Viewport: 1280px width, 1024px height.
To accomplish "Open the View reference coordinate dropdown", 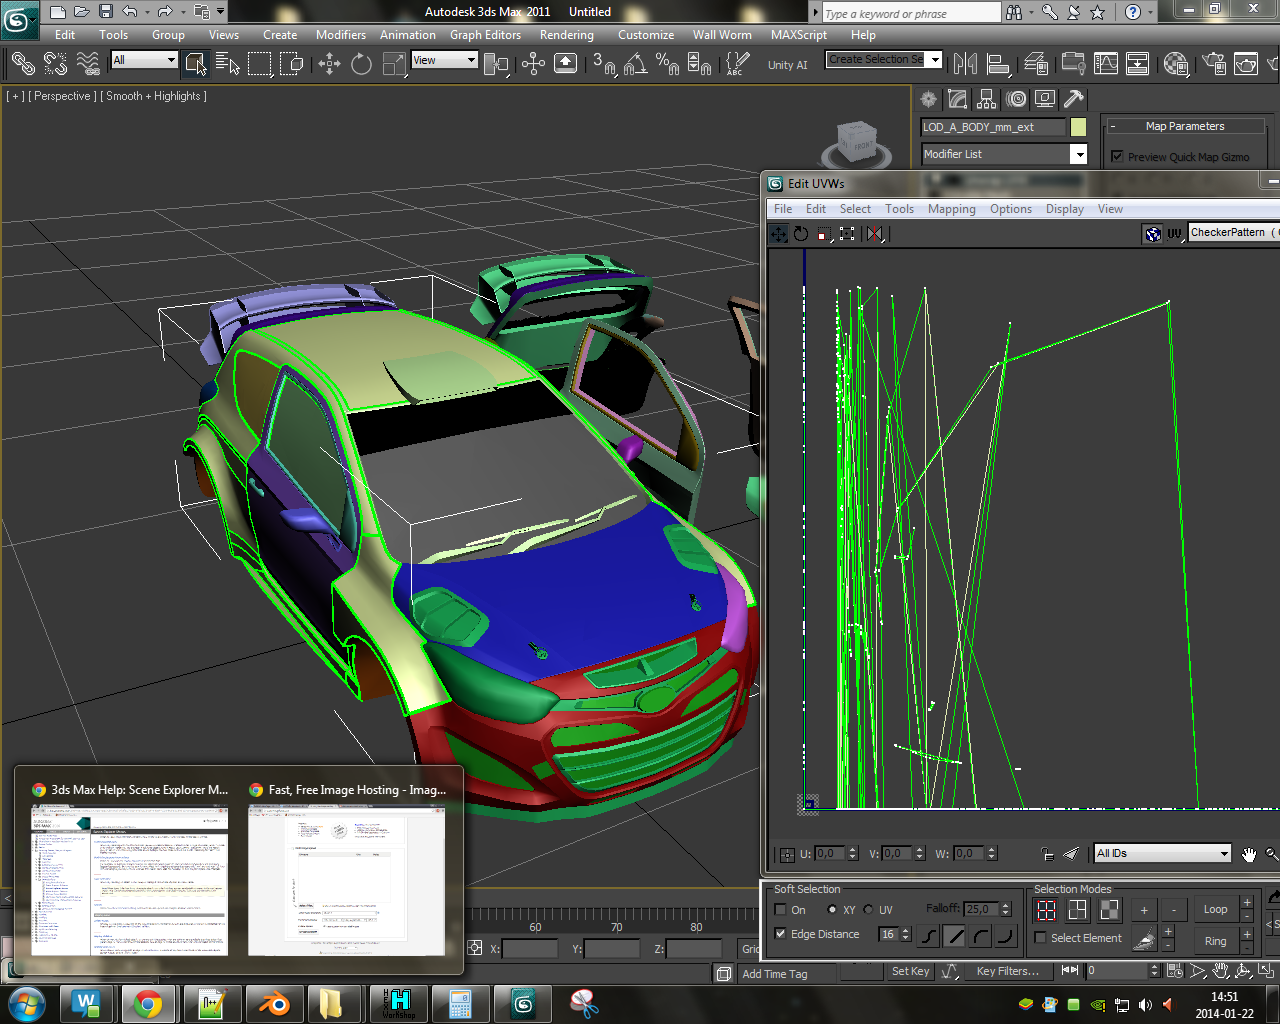I will [x=445, y=61].
